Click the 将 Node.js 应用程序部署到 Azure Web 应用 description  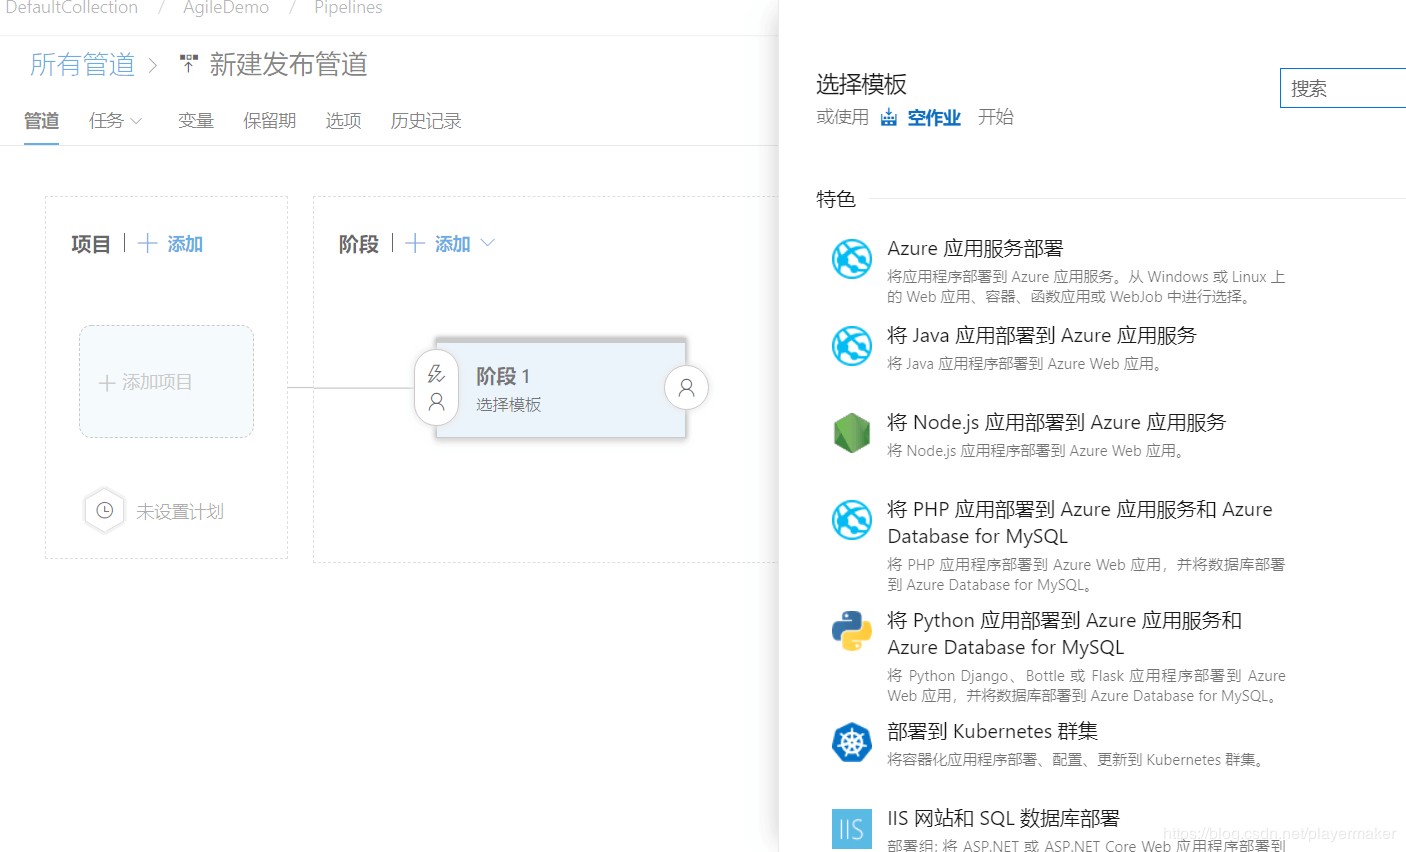point(1037,451)
